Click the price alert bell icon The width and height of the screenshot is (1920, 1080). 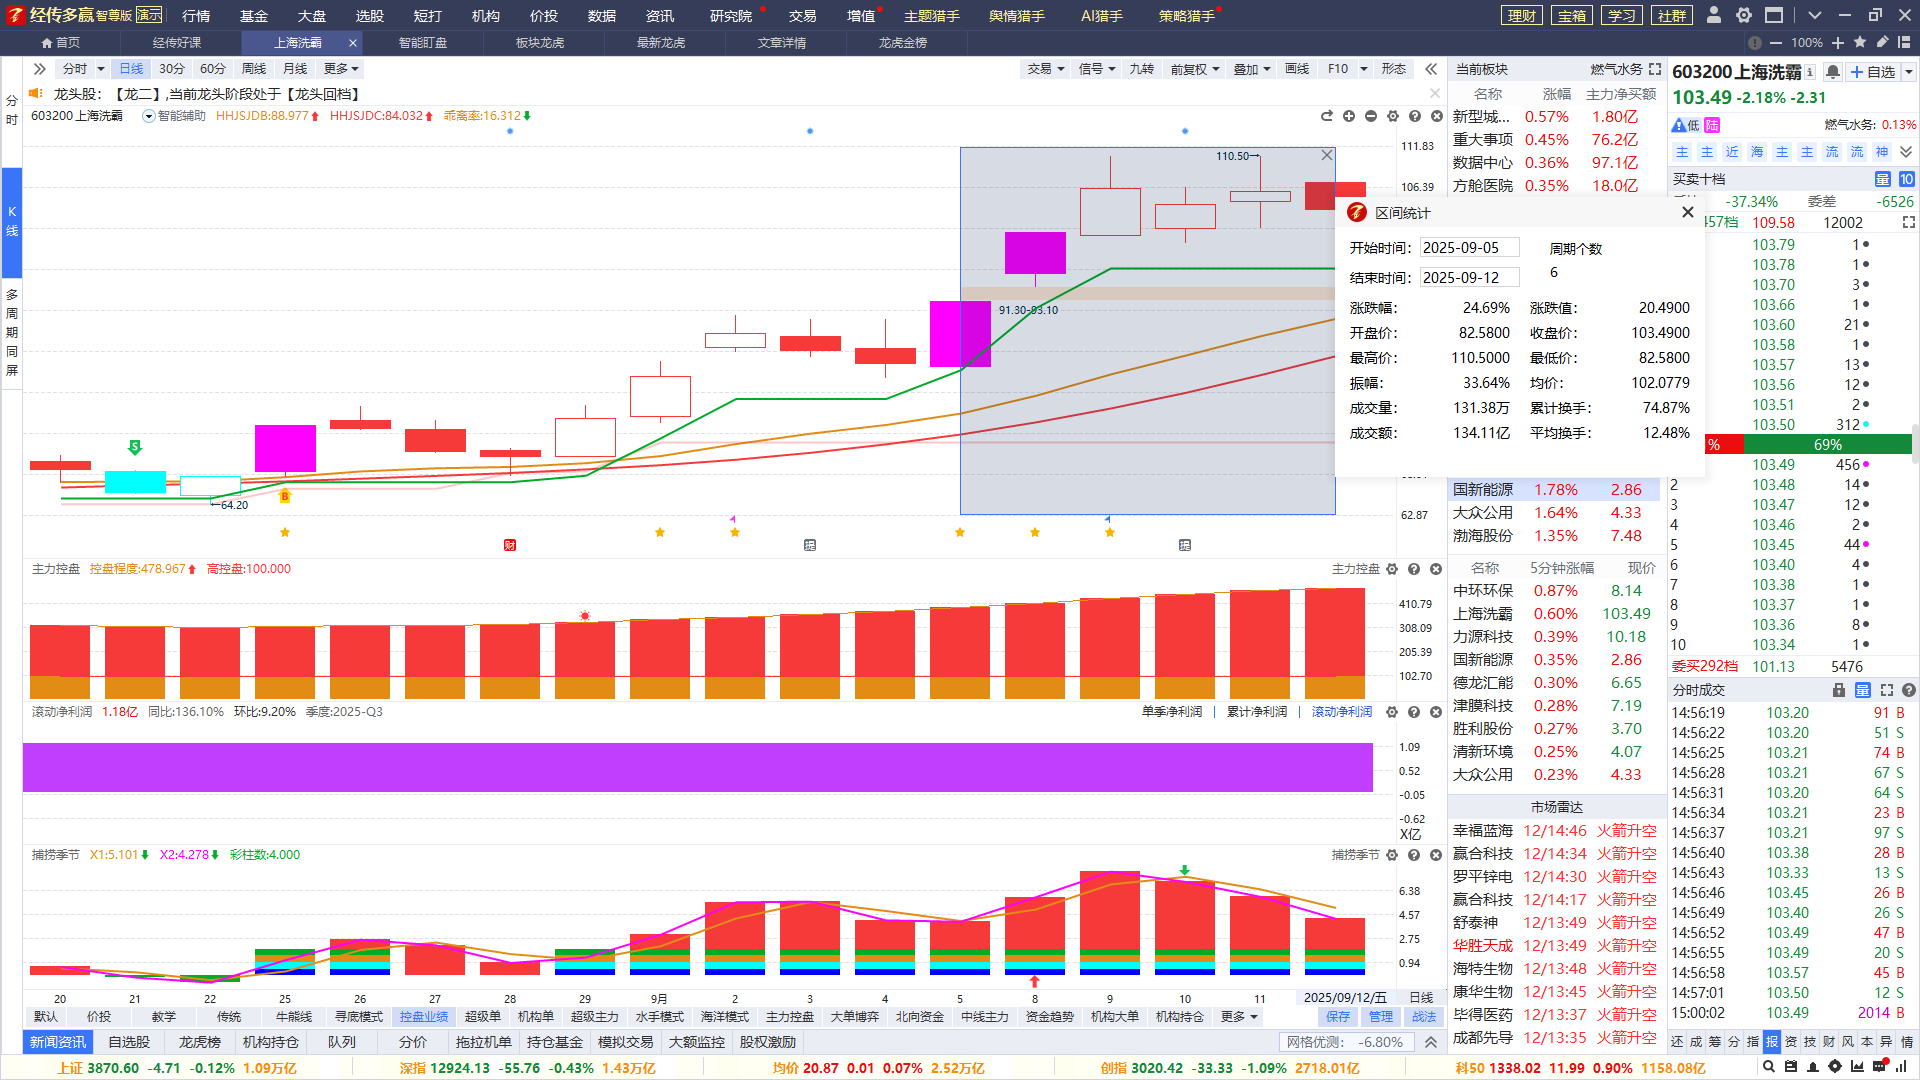click(1832, 72)
